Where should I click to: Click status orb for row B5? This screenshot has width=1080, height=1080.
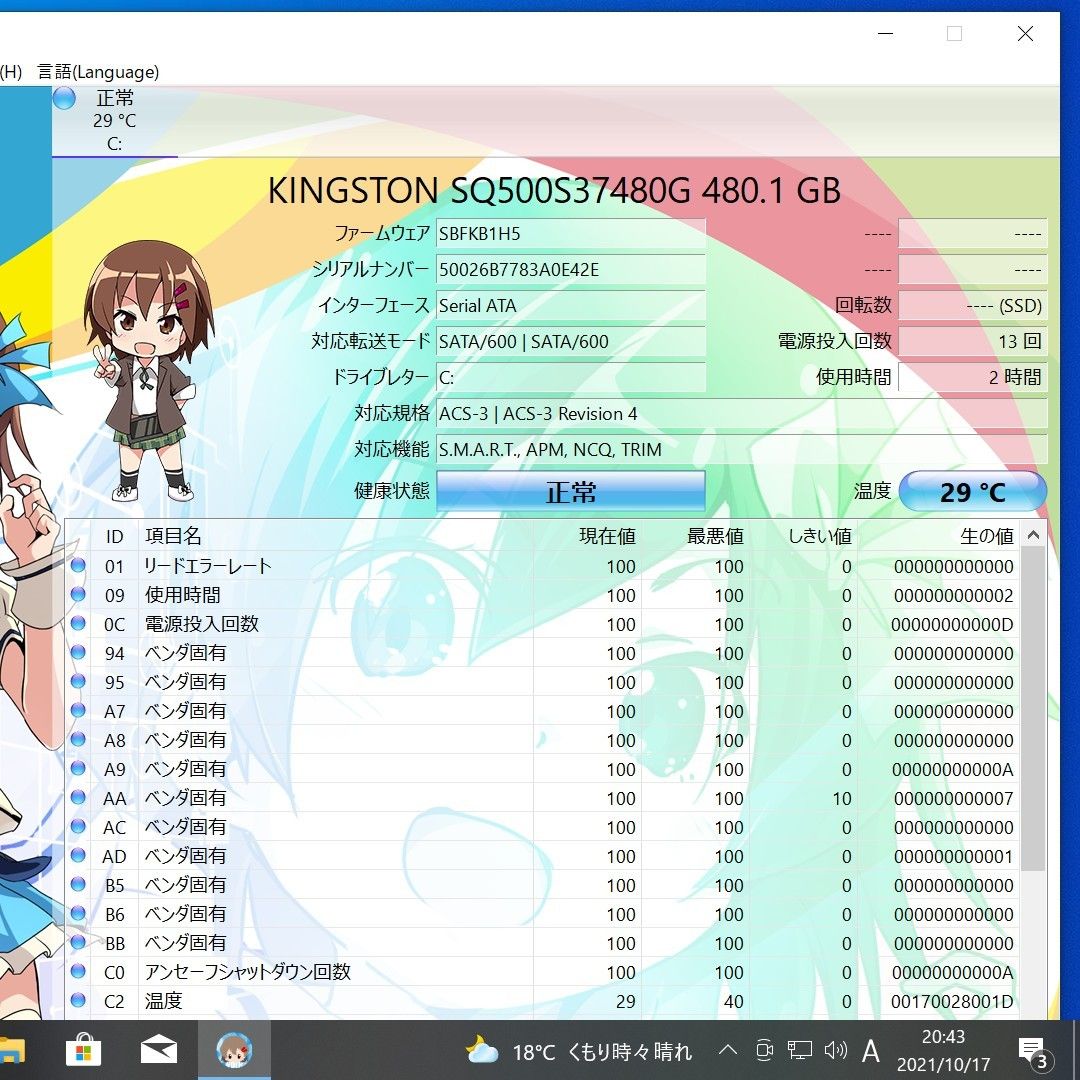pos(78,884)
